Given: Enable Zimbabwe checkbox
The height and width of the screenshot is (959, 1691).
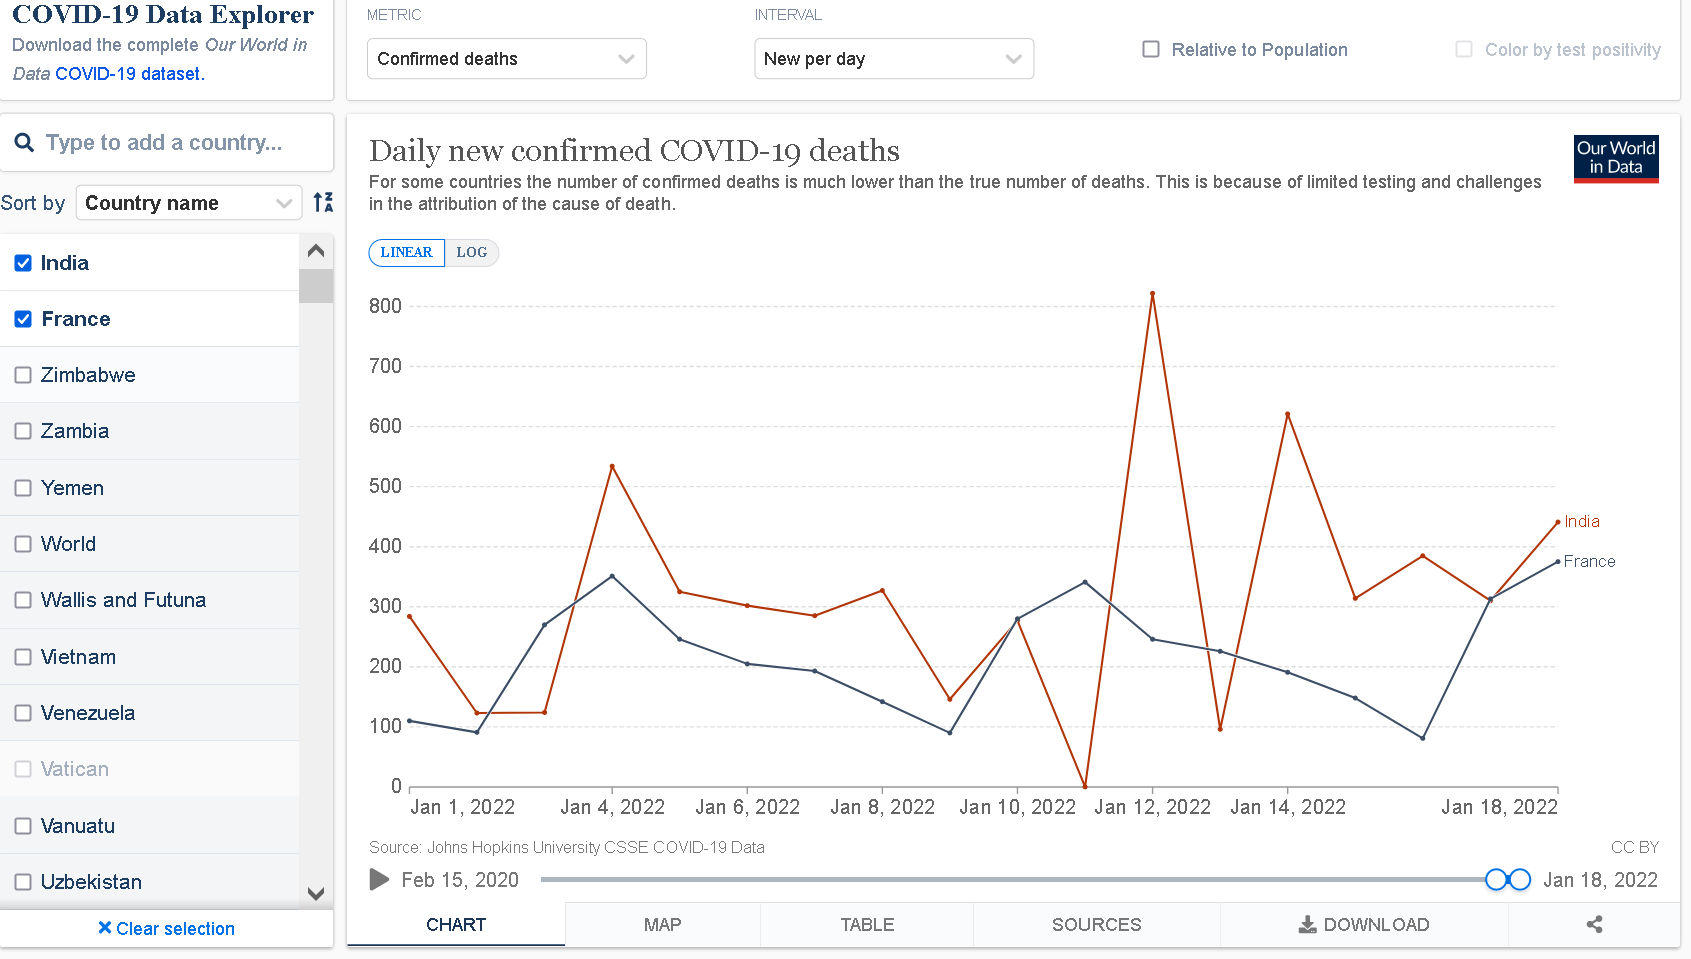Looking at the screenshot, I should coord(23,375).
